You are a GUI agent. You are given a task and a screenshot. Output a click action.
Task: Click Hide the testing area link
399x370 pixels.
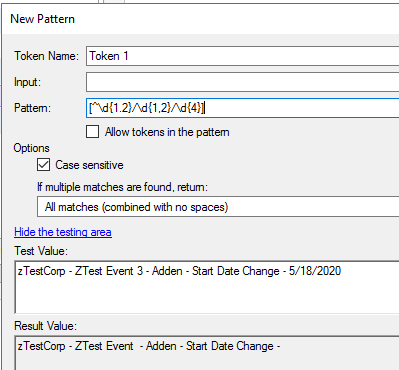coord(63,232)
